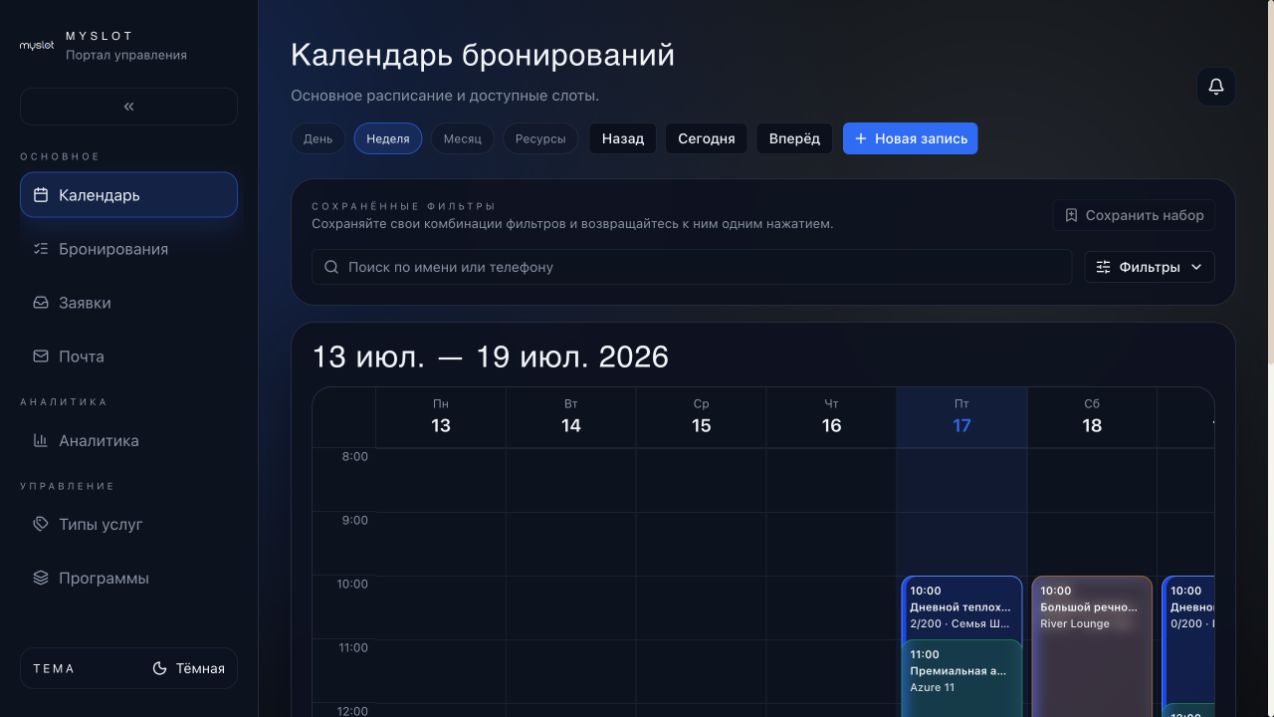Select Wednesday 15 column header

701,417
